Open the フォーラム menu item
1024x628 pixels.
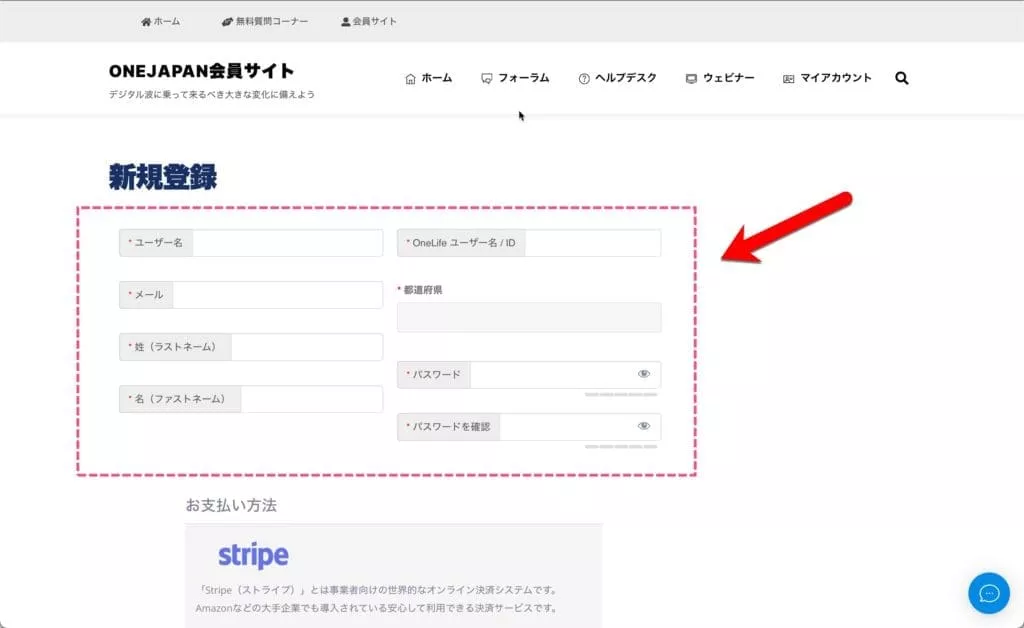point(523,78)
